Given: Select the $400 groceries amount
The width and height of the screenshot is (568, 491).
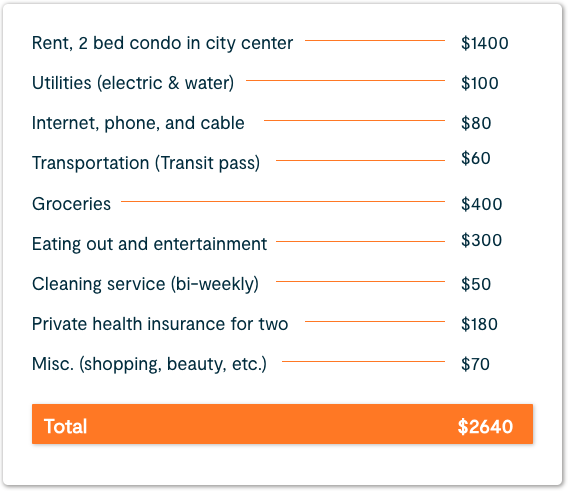Looking at the screenshot, I should click(x=481, y=204).
